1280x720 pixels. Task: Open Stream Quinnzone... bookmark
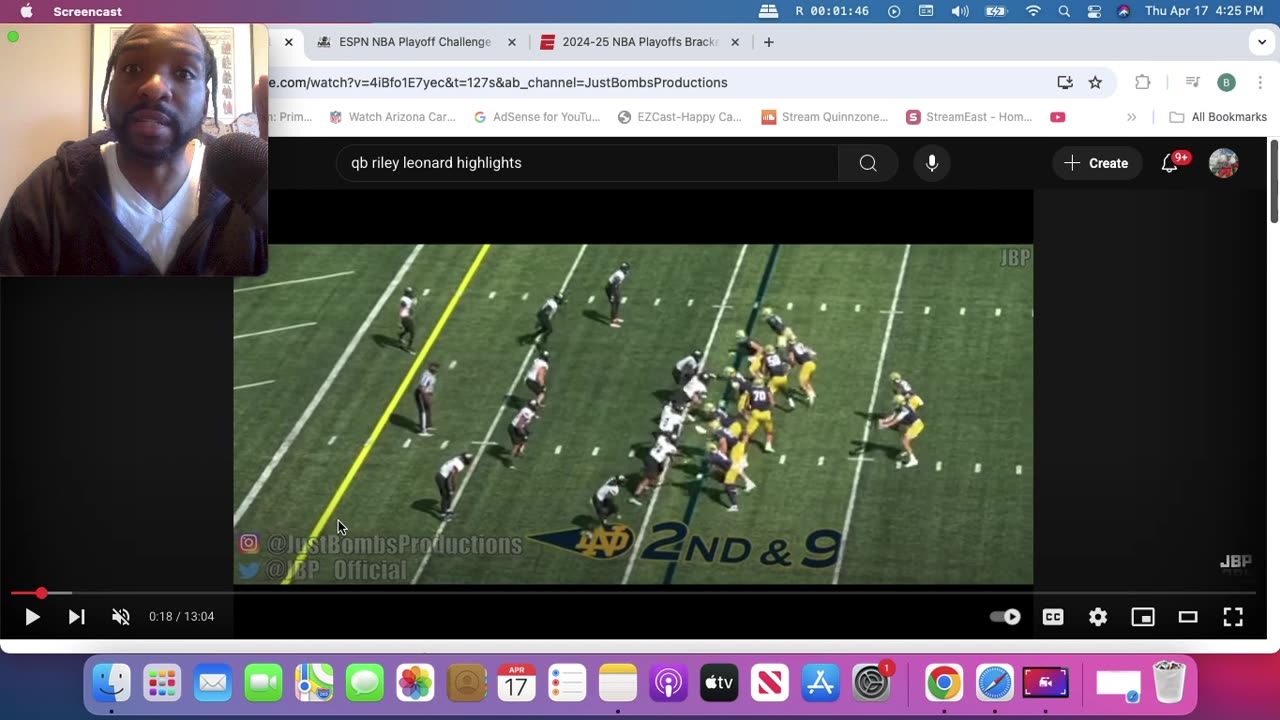click(x=824, y=117)
